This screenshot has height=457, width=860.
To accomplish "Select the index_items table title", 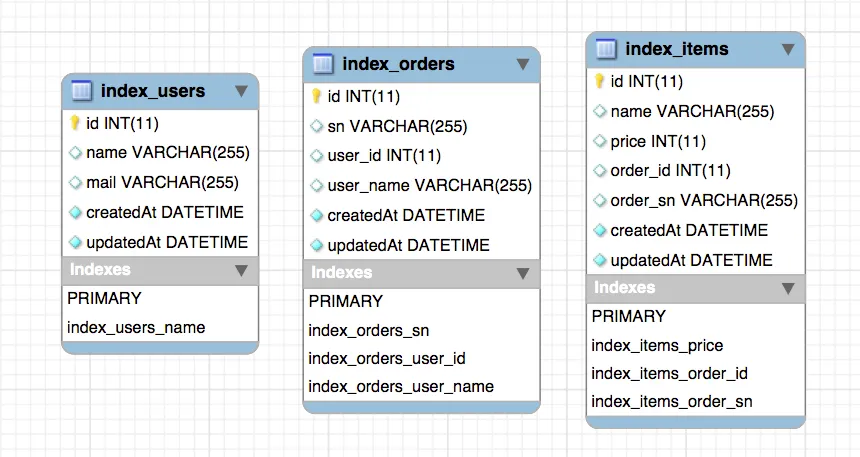I will tap(677, 49).
